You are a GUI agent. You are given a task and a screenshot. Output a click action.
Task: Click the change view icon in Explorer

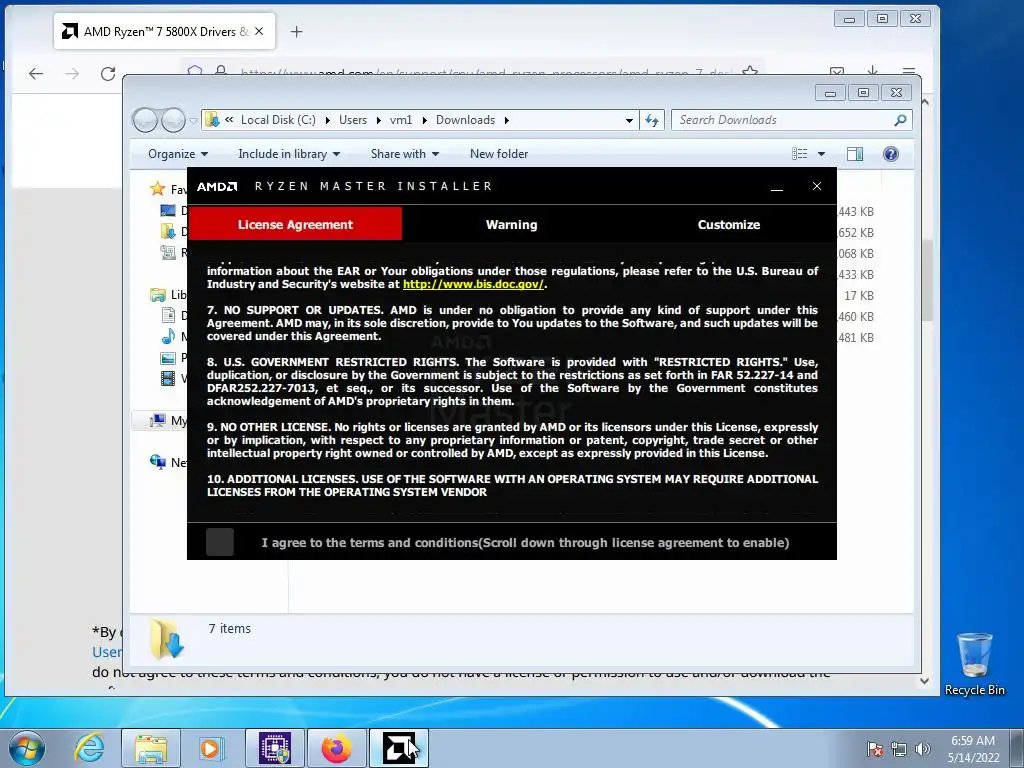click(799, 154)
